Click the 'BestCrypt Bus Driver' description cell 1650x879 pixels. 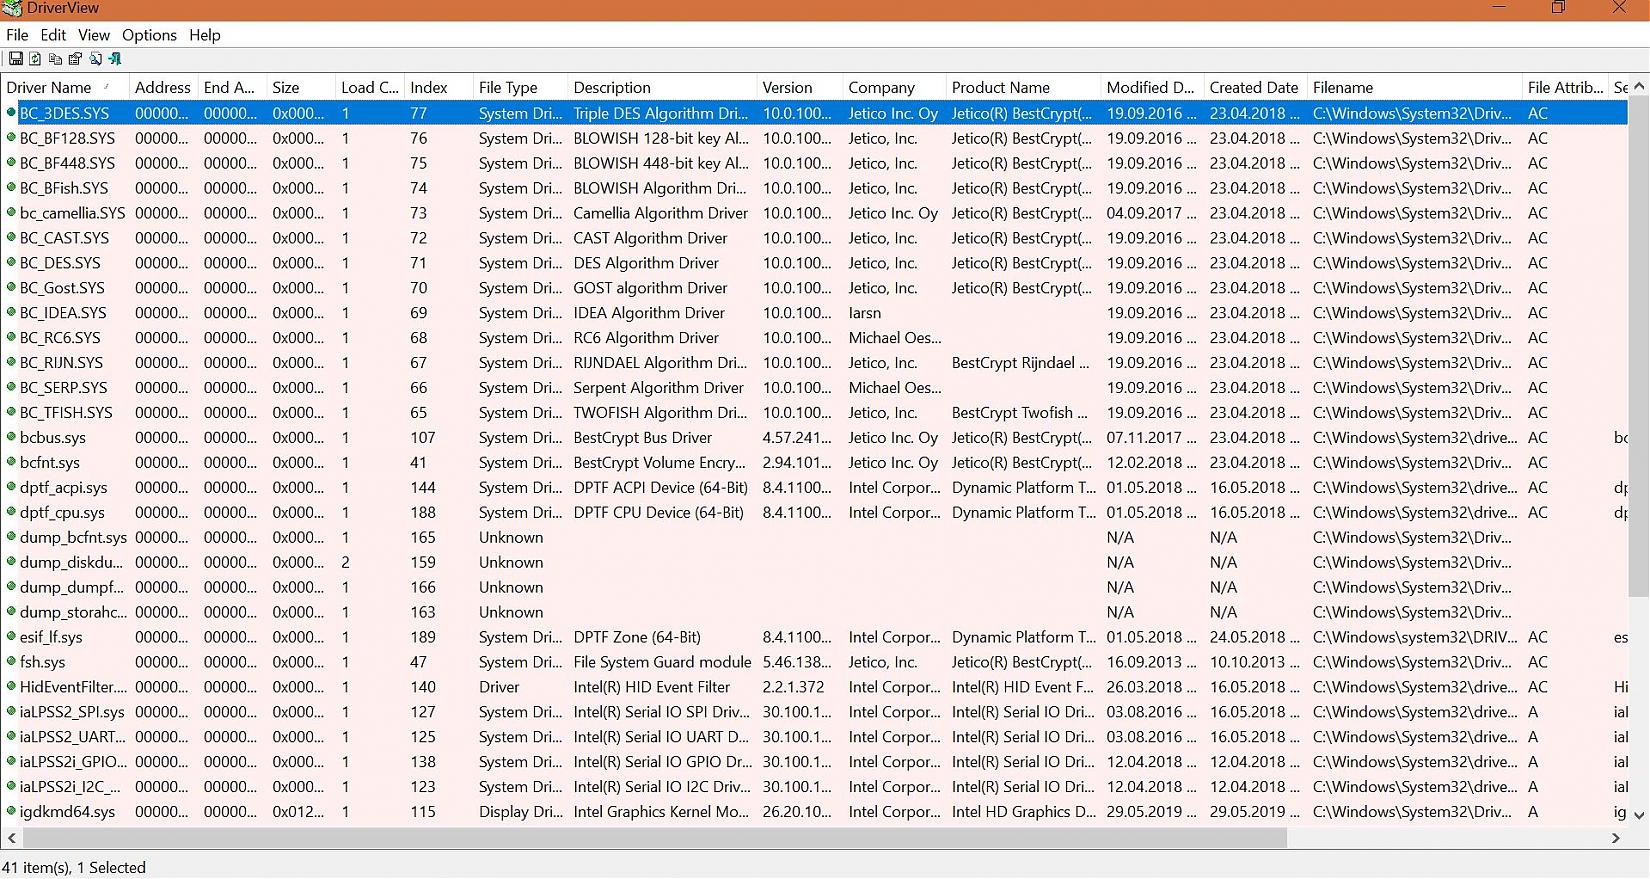click(643, 437)
